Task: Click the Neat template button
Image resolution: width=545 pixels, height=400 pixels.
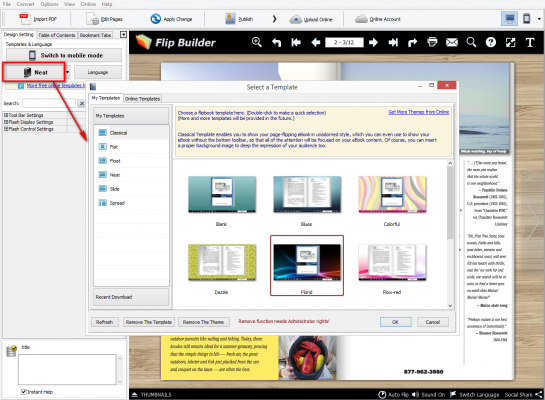Action: [x=34, y=72]
